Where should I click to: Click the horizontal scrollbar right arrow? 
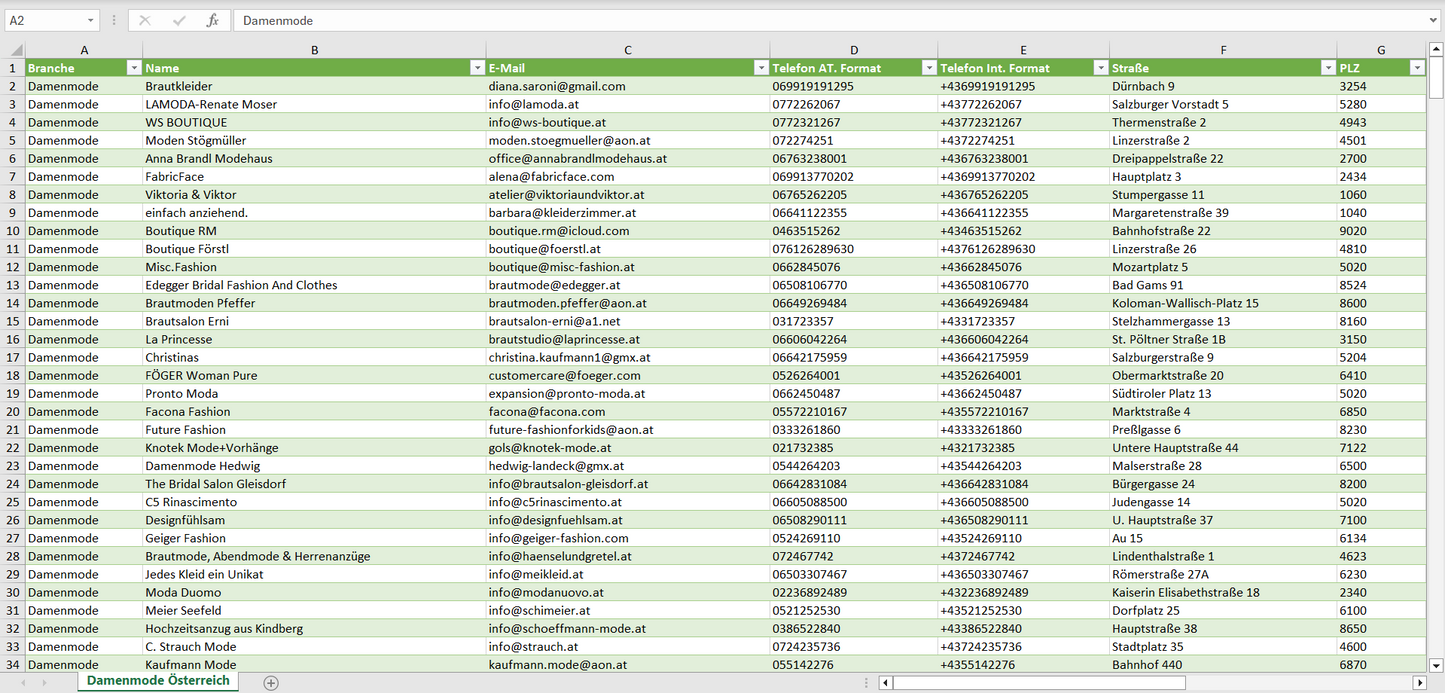[x=1418, y=683]
